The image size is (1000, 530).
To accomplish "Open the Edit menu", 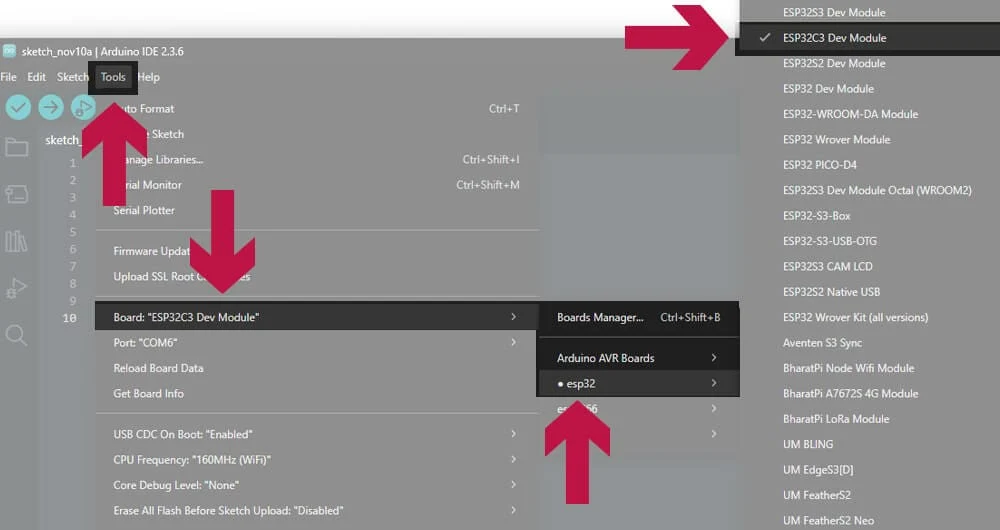I will point(36,77).
